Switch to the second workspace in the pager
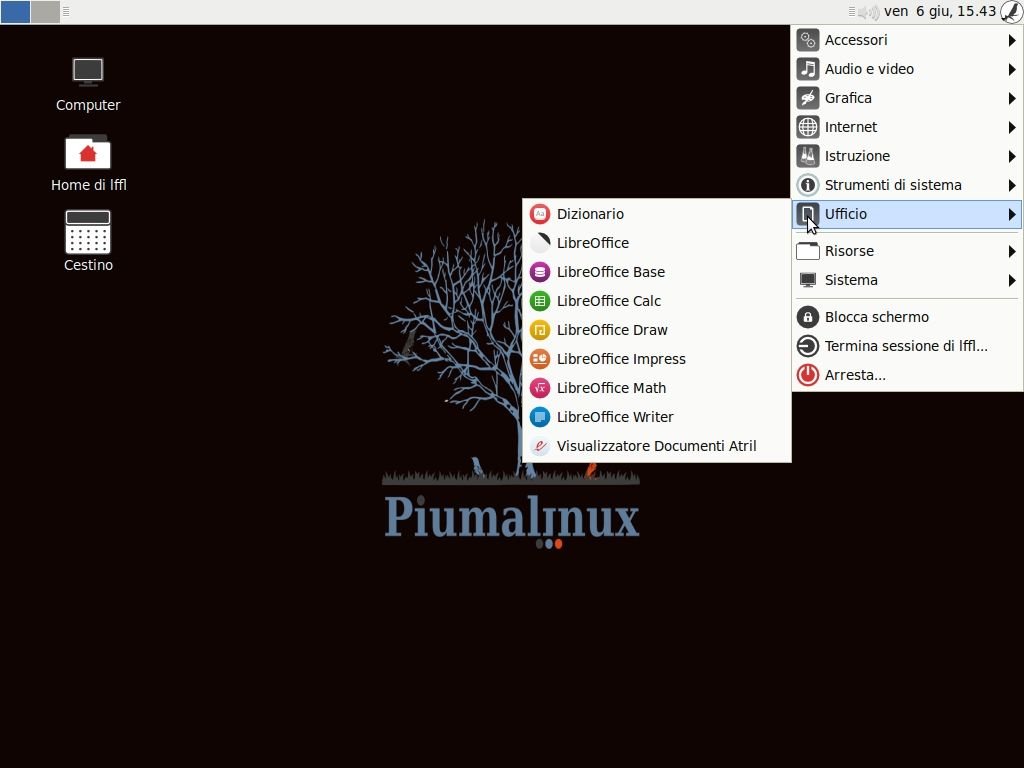The image size is (1024, 768). pyautogui.click(x=45, y=12)
